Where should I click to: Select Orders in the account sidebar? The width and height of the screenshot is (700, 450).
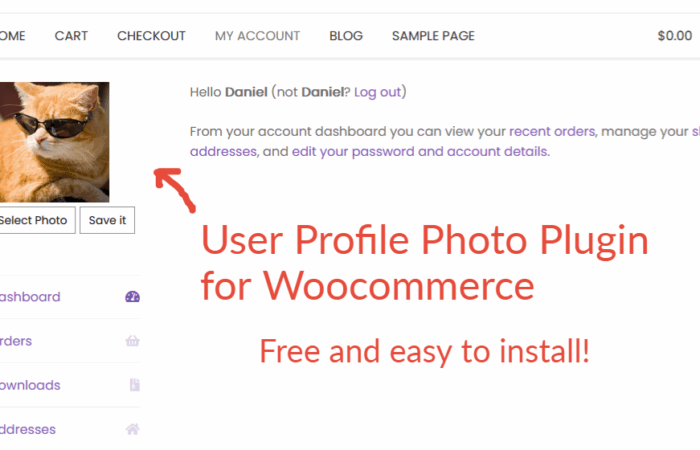[16, 341]
